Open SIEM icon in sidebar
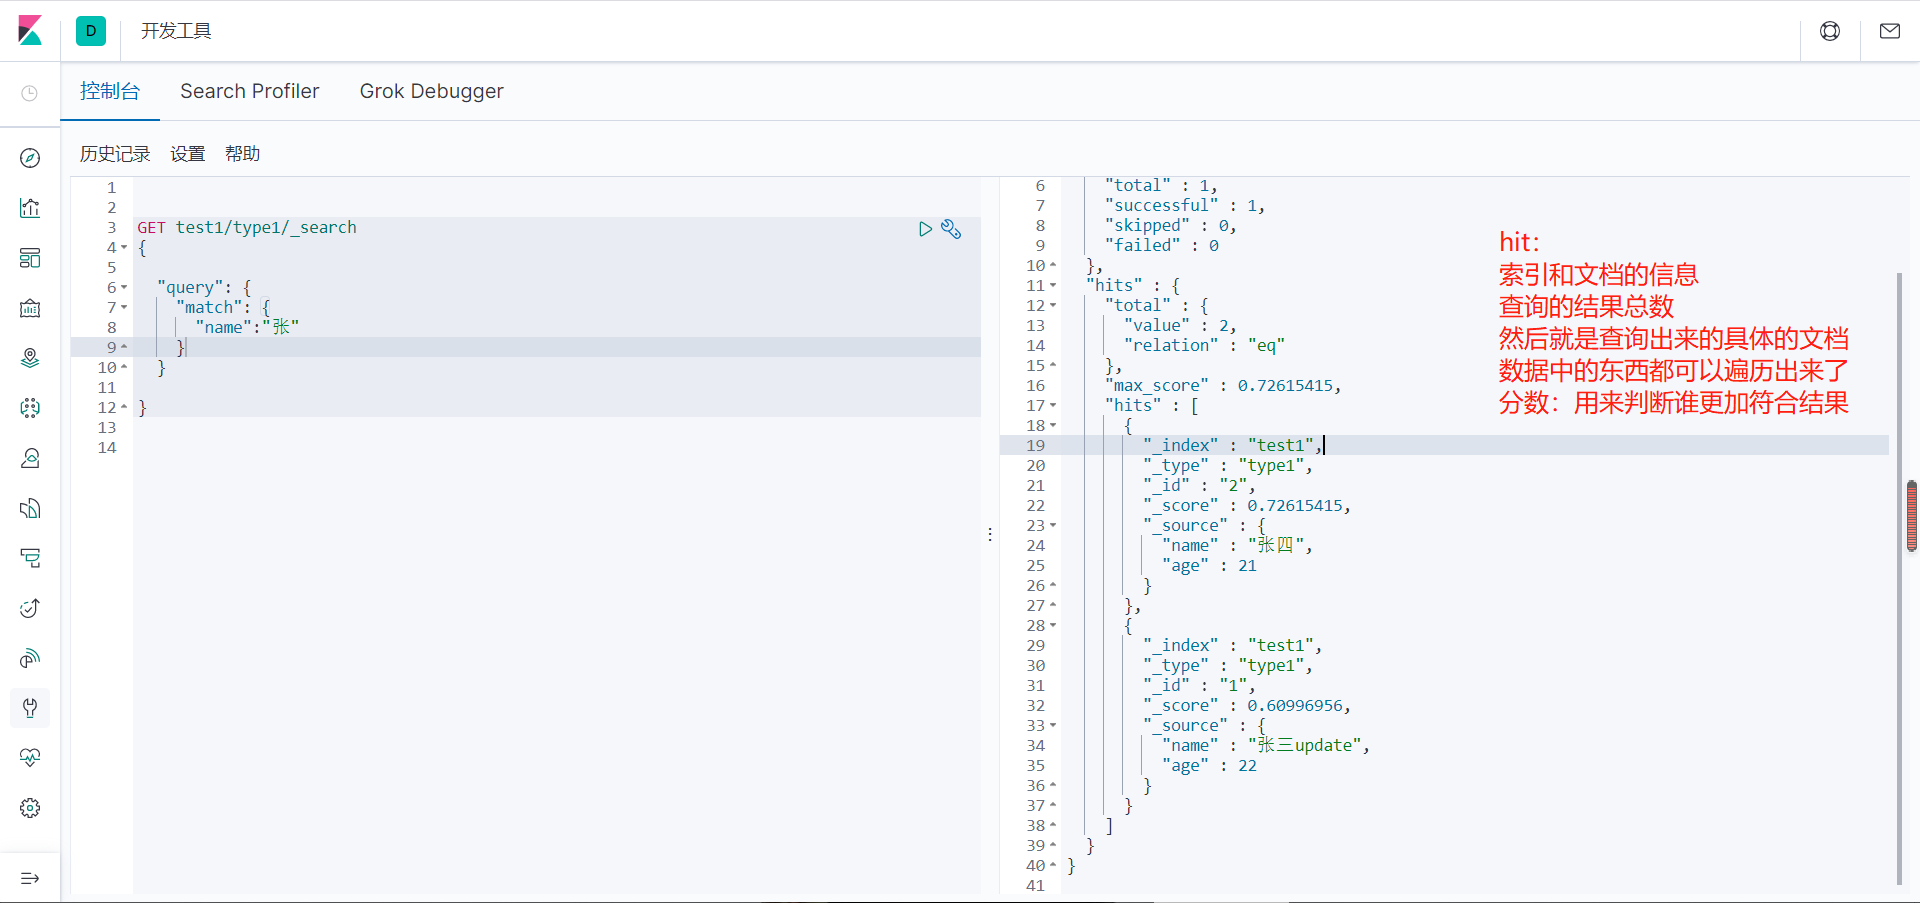 (x=30, y=658)
